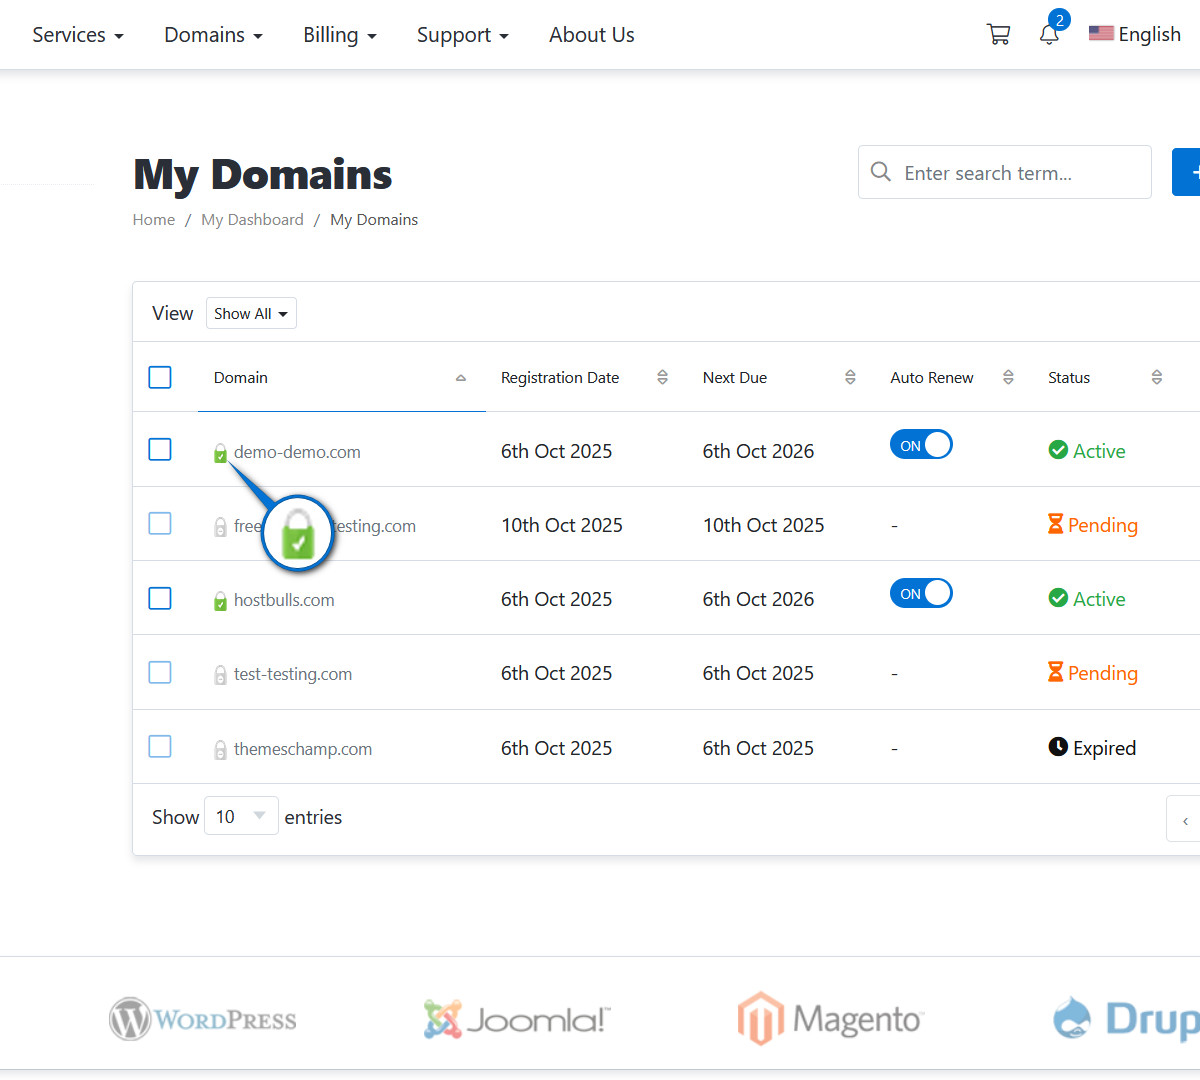Open the shopping cart icon
This screenshot has width=1200, height=1080.
[x=998, y=35]
